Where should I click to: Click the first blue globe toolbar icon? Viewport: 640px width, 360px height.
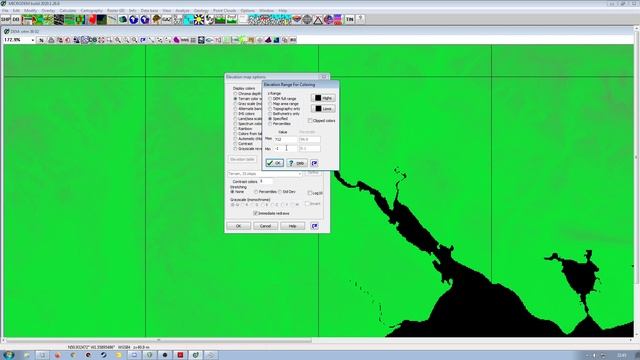[x=134, y=19]
